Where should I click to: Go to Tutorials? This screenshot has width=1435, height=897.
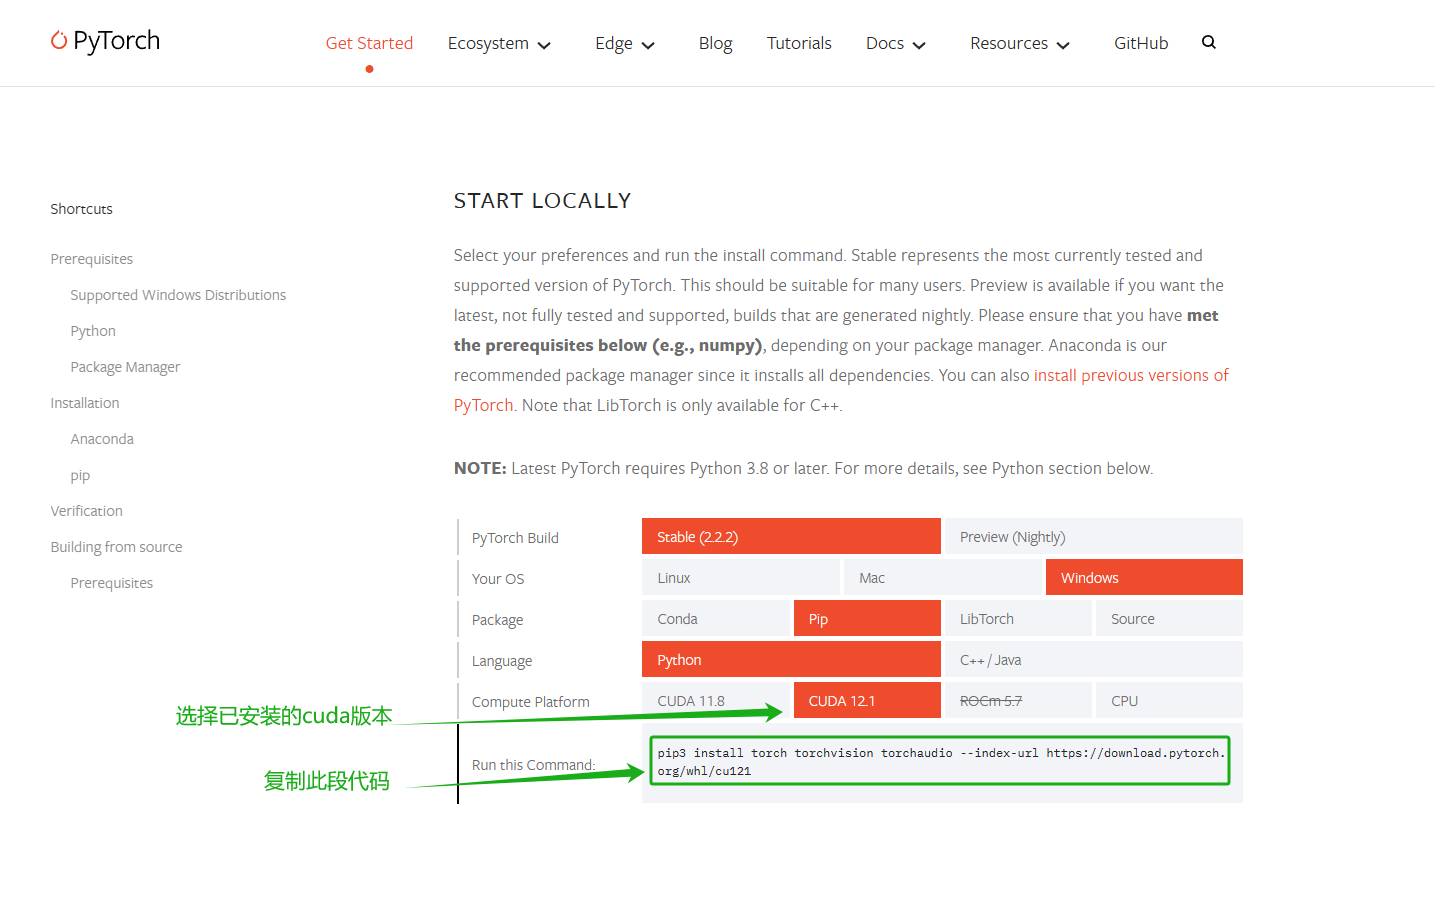(799, 43)
